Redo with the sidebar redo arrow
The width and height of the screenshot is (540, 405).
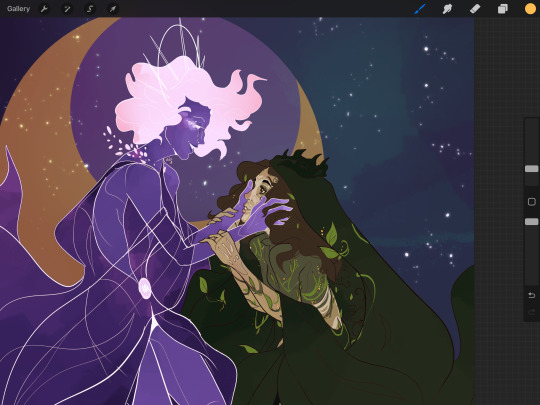[531, 312]
